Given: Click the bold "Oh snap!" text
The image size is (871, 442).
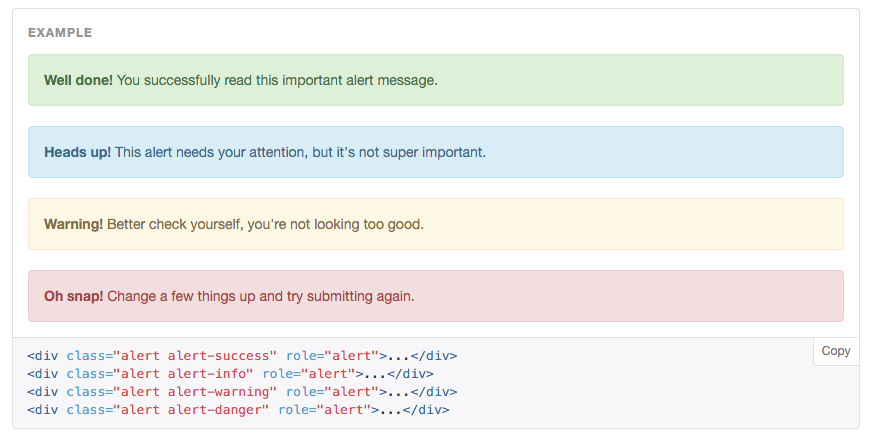Looking at the screenshot, I should (73, 296).
